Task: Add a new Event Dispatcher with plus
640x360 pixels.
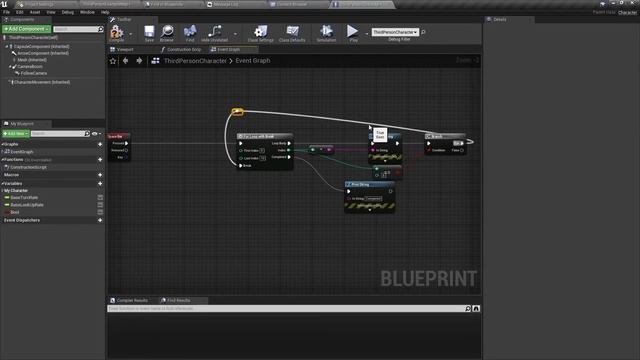Action: pyautogui.click(x=100, y=220)
